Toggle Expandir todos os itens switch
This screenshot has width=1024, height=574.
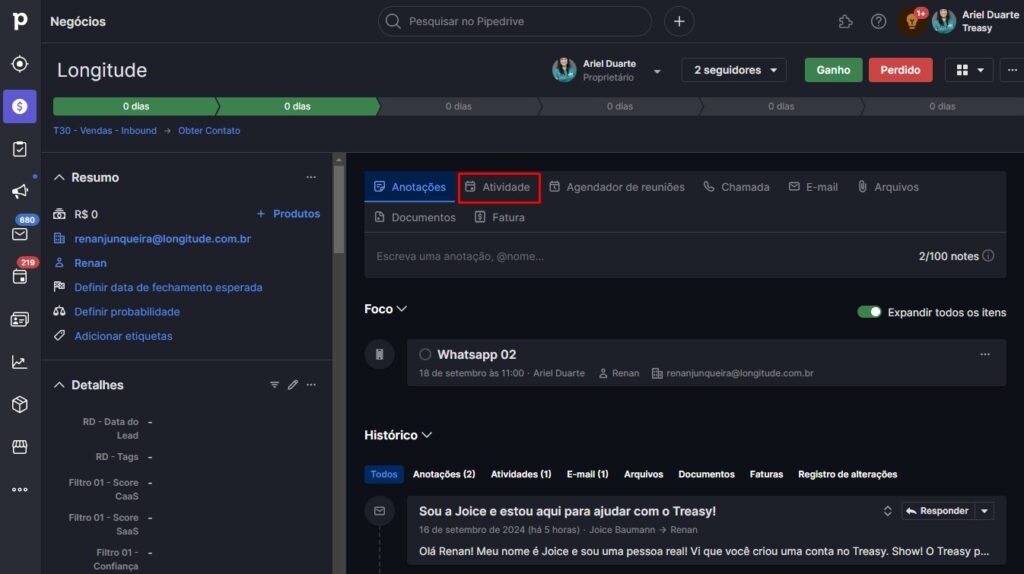869,312
